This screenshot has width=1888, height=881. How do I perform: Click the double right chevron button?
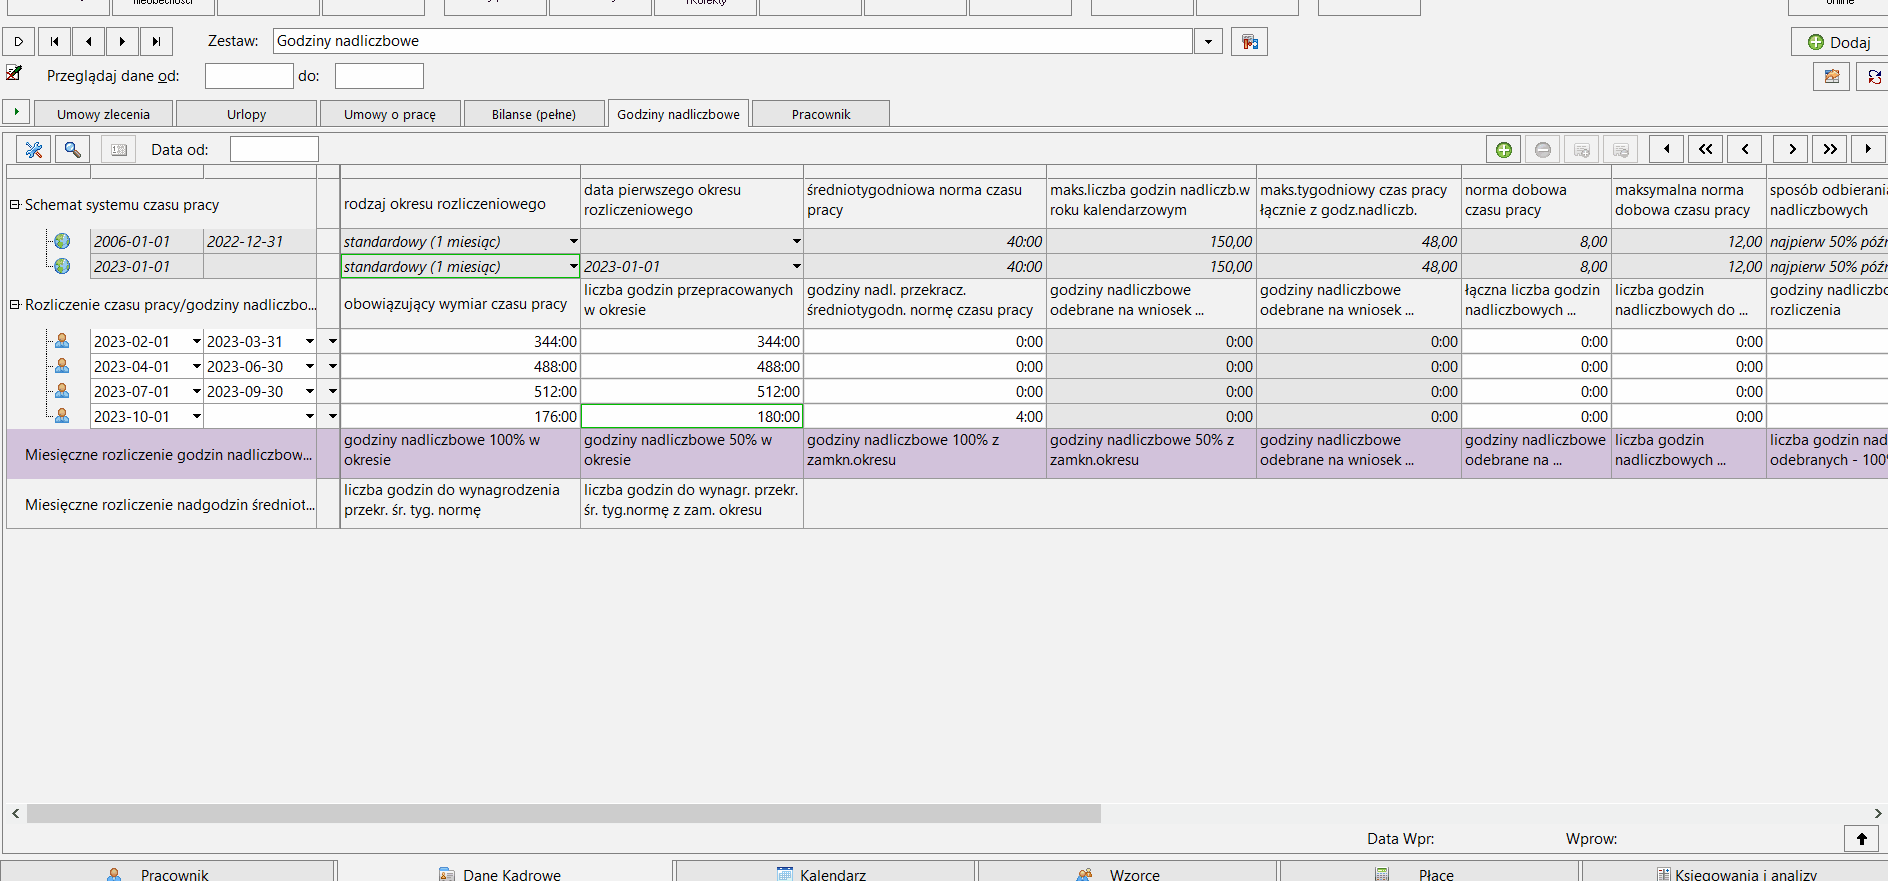1830,149
